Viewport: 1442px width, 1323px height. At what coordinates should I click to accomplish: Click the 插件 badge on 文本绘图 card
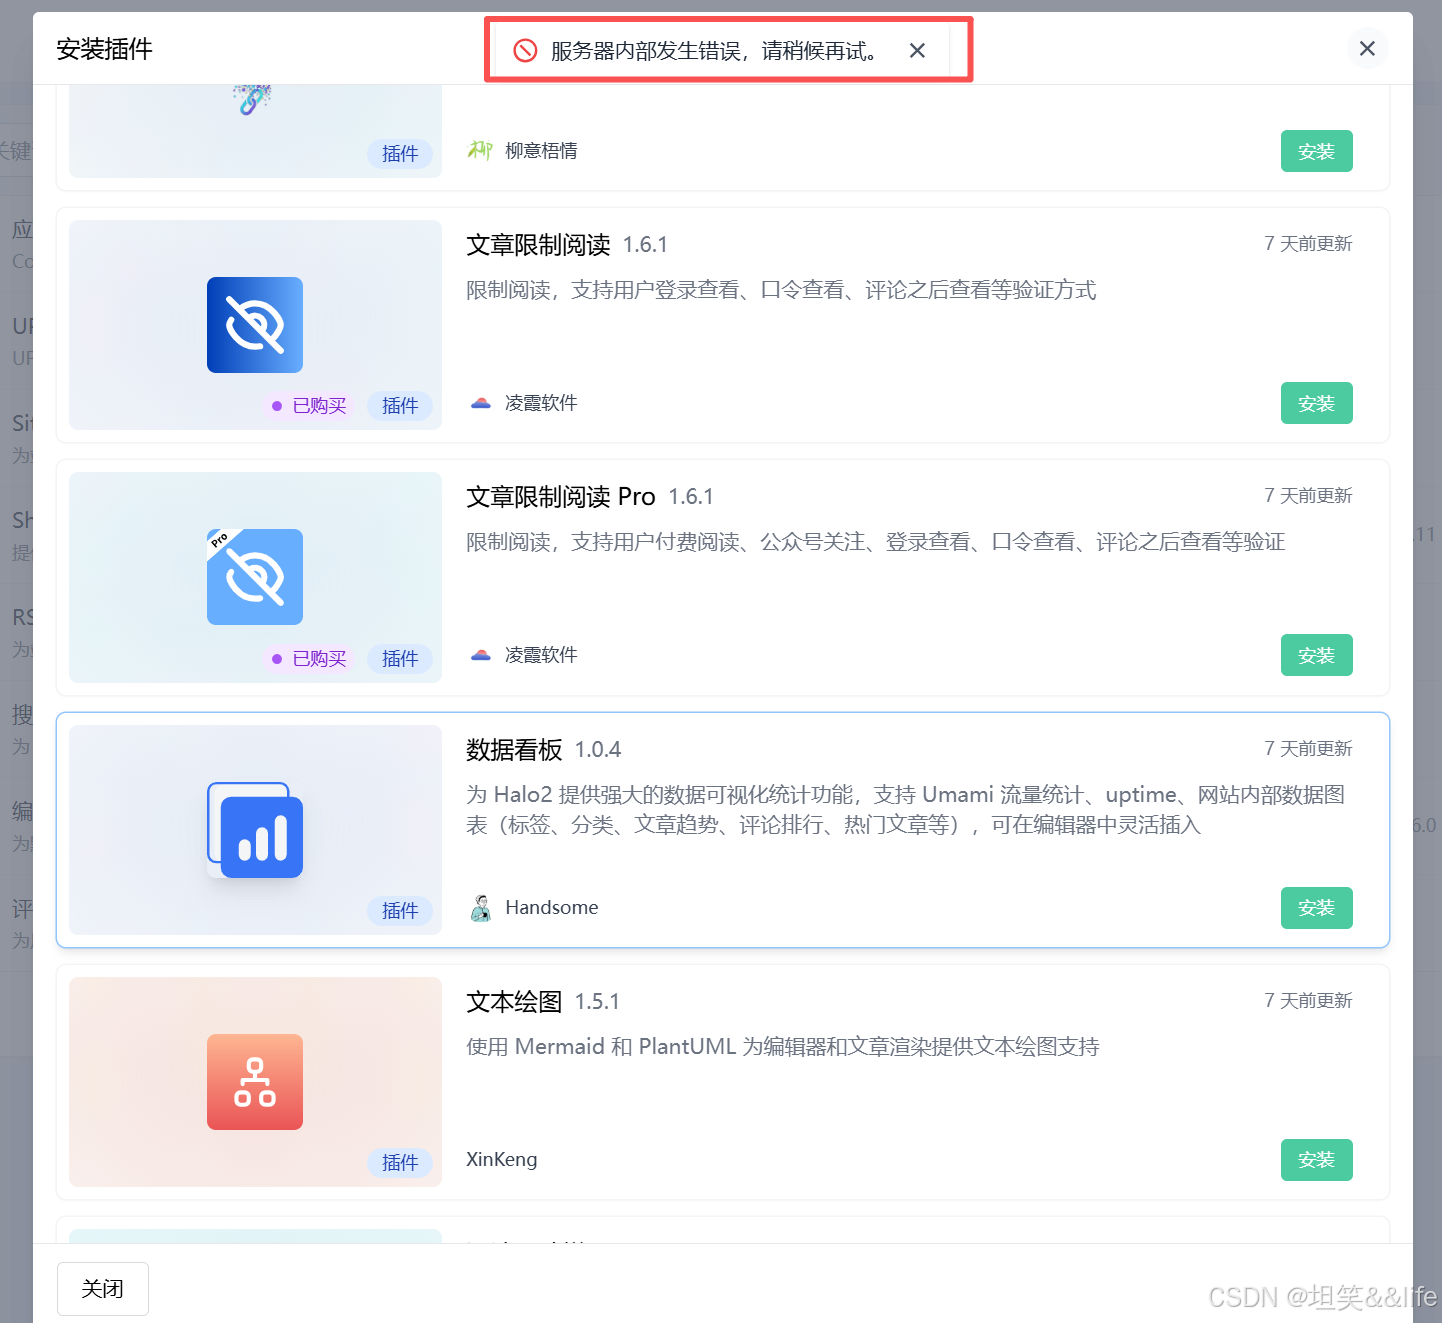coord(400,1163)
